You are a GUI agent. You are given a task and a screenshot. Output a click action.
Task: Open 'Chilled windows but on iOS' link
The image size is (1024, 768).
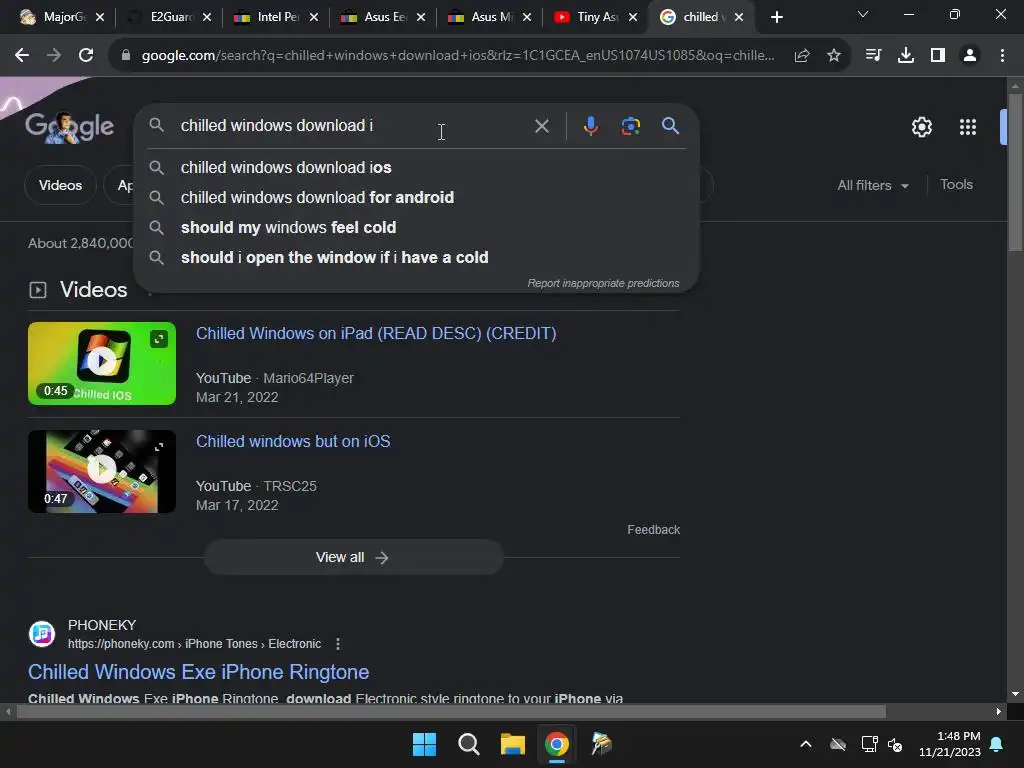point(293,441)
